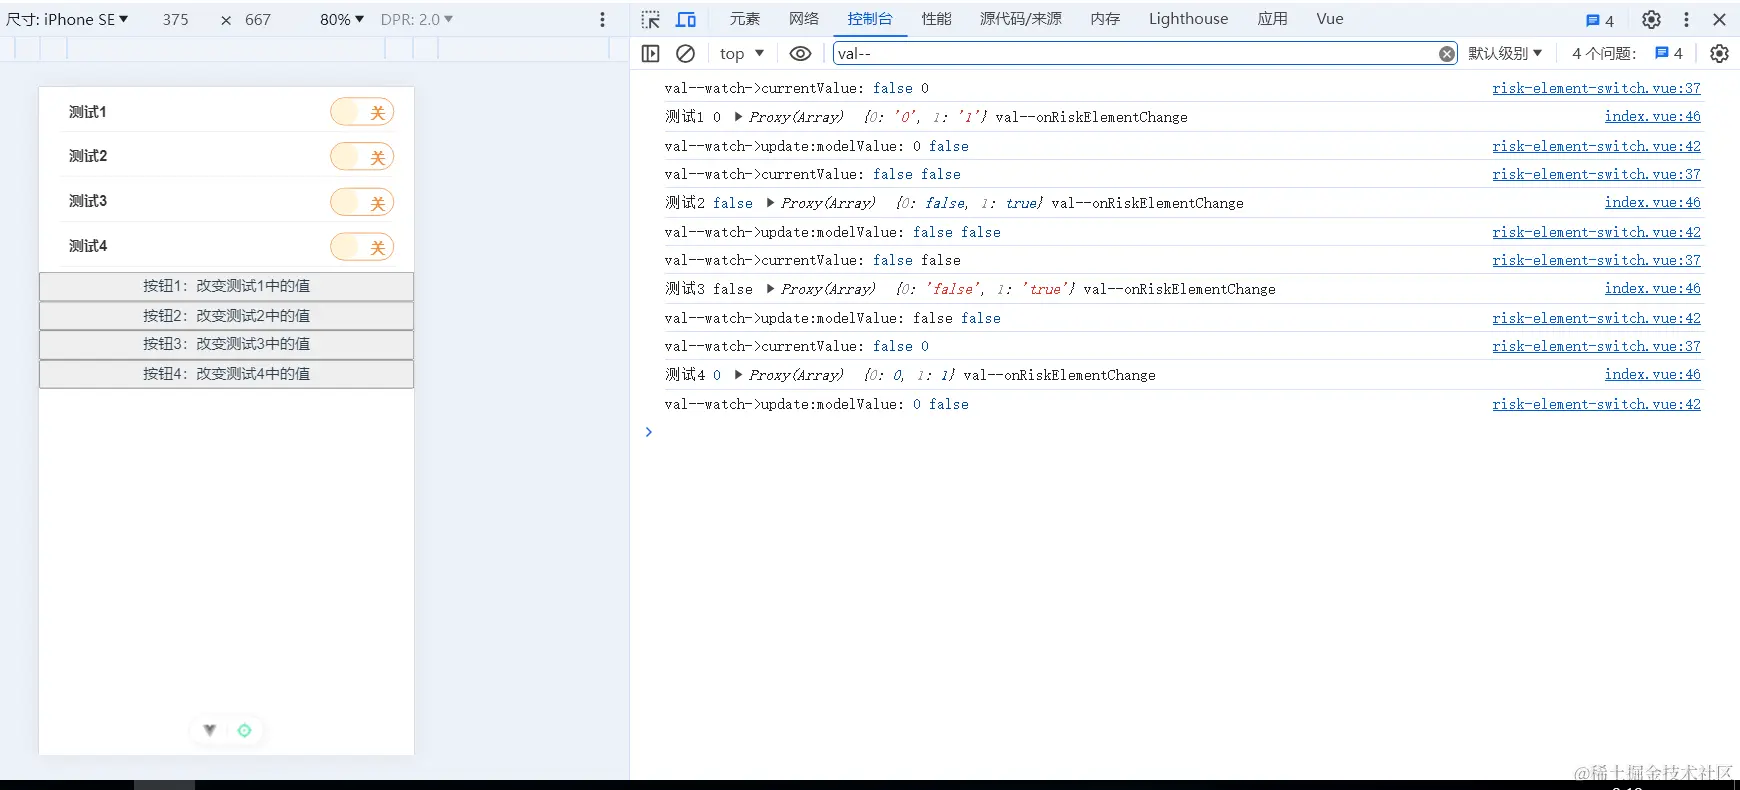Viewport: 1740px width, 790px height.
Task: Show the console sidebar
Action: pos(651,54)
